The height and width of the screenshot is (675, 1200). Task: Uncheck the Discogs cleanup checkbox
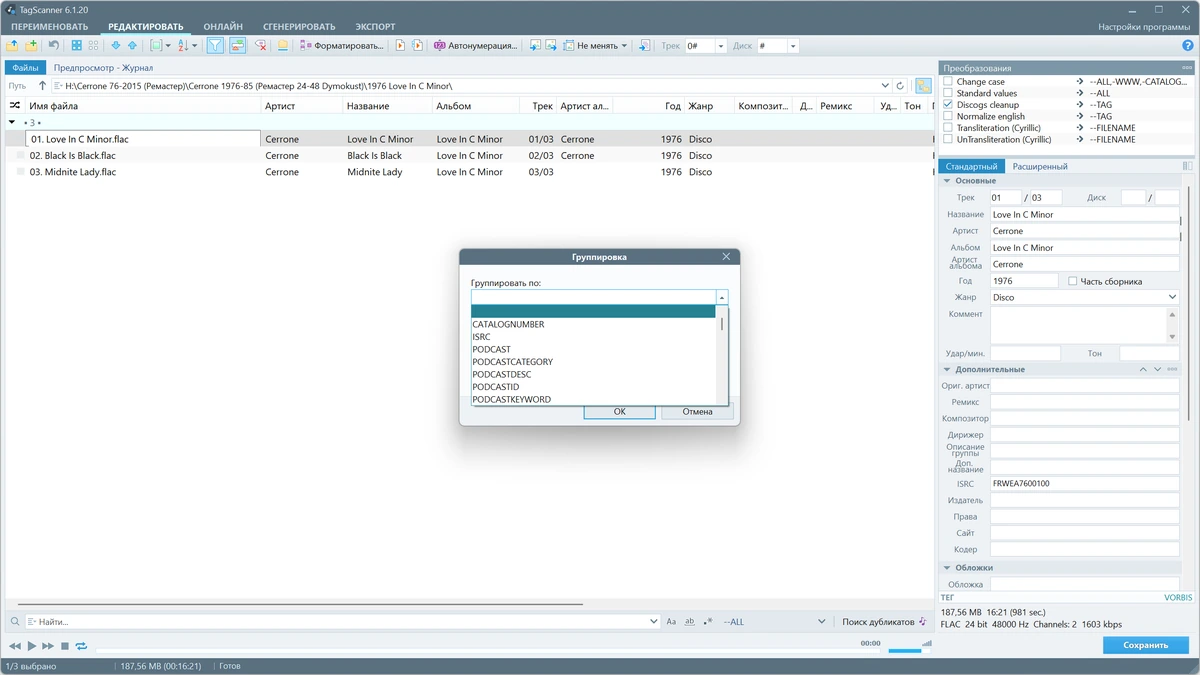[x=948, y=105]
